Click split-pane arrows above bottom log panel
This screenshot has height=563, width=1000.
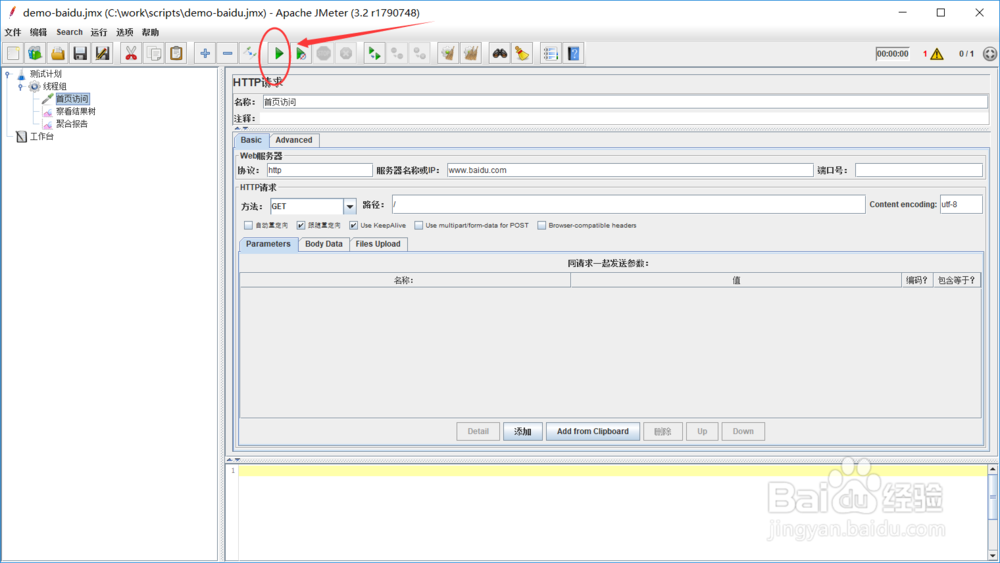pyautogui.click(x=233, y=459)
